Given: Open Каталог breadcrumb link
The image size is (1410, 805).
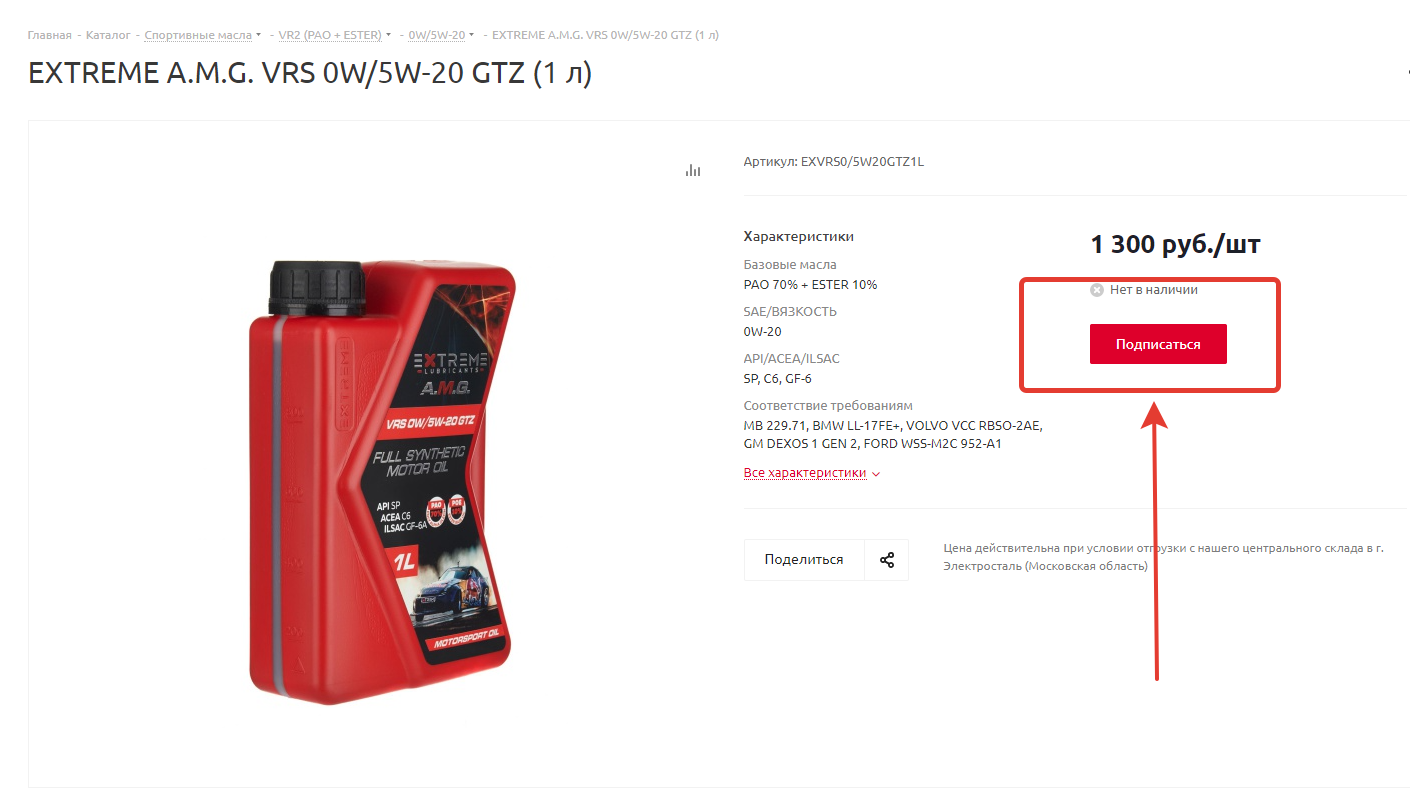Looking at the screenshot, I should (108, 35).
